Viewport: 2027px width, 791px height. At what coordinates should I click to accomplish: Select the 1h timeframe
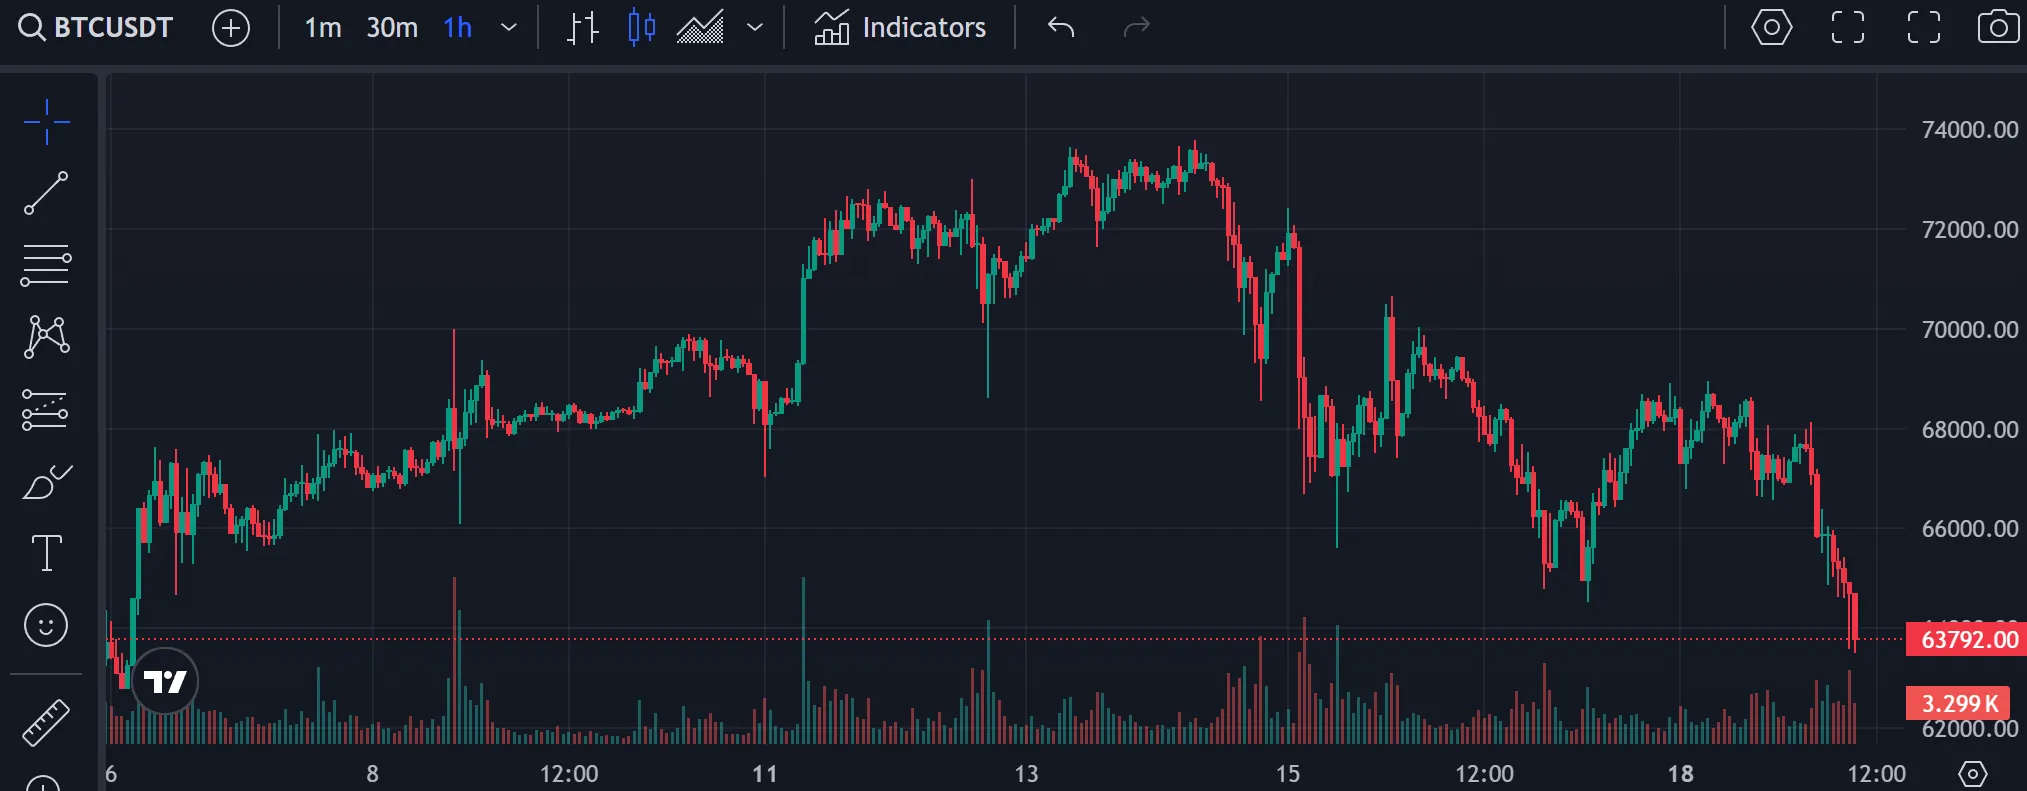(x=458, y=28)
